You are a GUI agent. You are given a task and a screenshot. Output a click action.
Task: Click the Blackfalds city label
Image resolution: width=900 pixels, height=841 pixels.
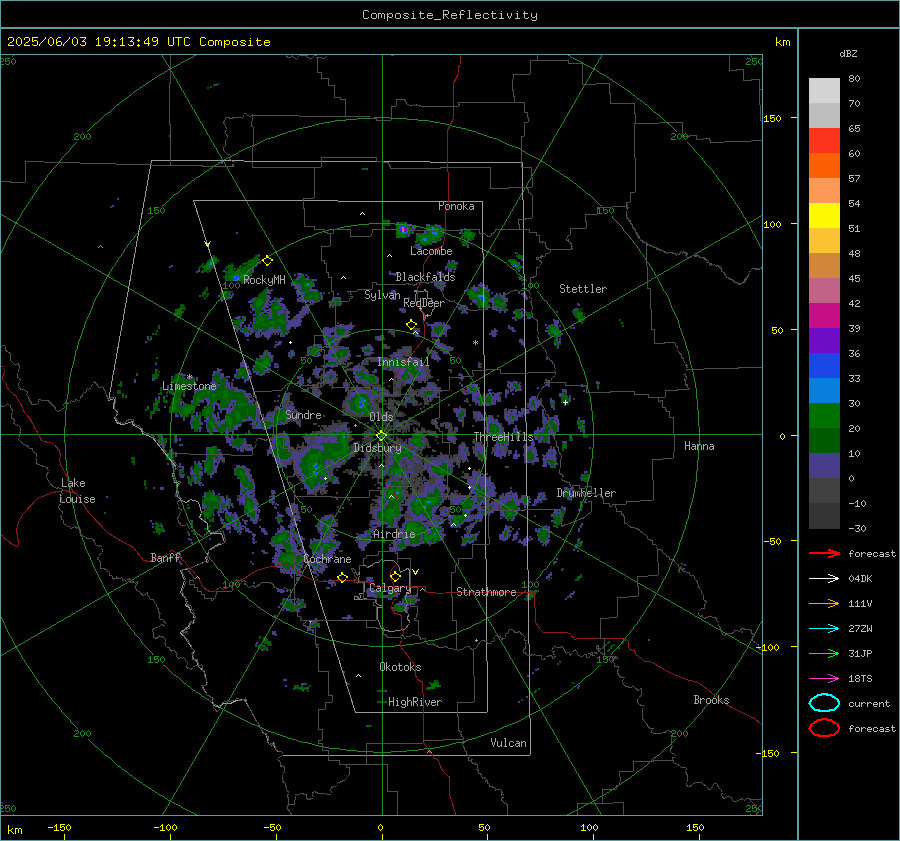click(425, 277)
